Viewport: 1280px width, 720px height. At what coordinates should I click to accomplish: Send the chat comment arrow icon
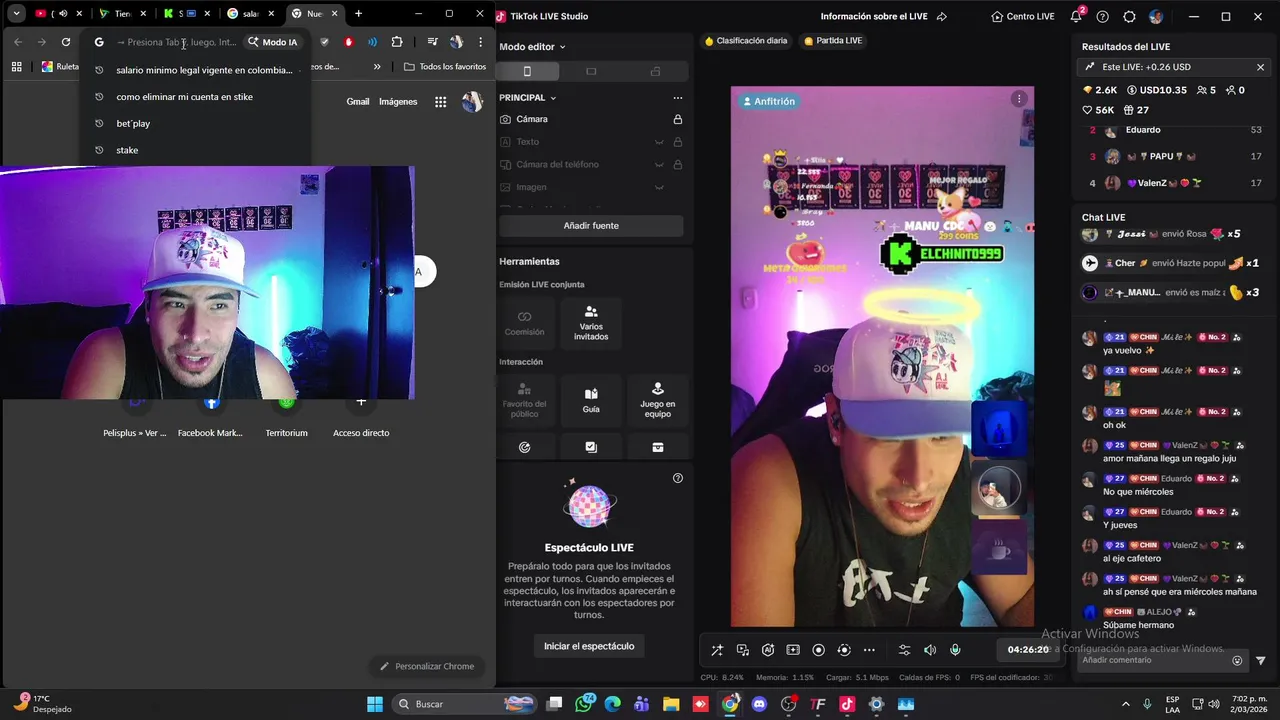(x=1260, y=660)
